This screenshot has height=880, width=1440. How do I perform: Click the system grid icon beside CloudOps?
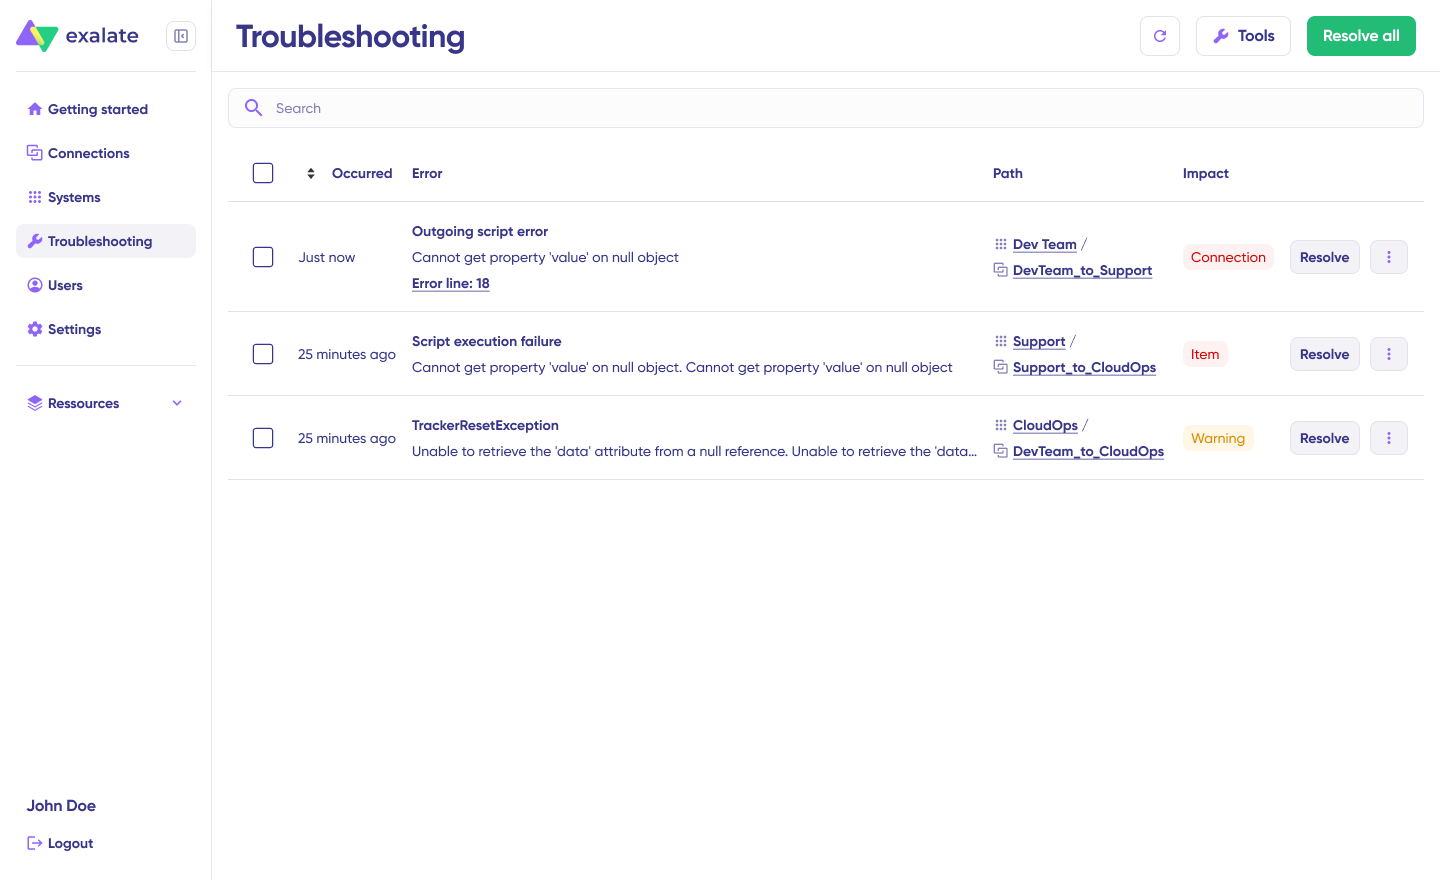(1000, 425)
